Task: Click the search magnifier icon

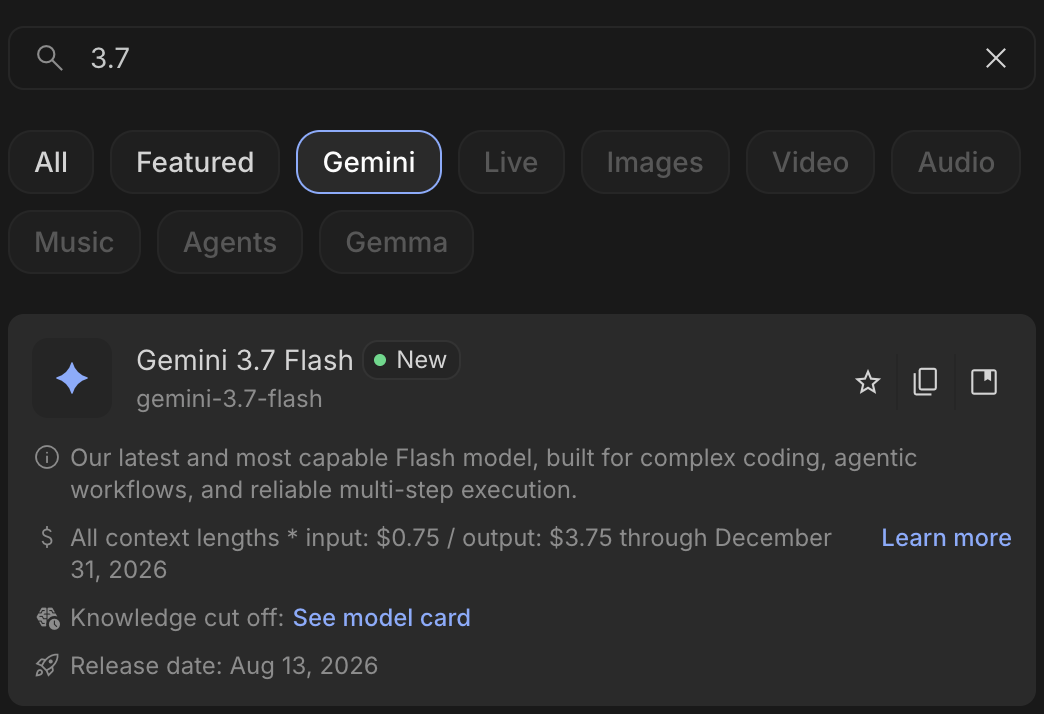Action: click(x=49, y=58)
